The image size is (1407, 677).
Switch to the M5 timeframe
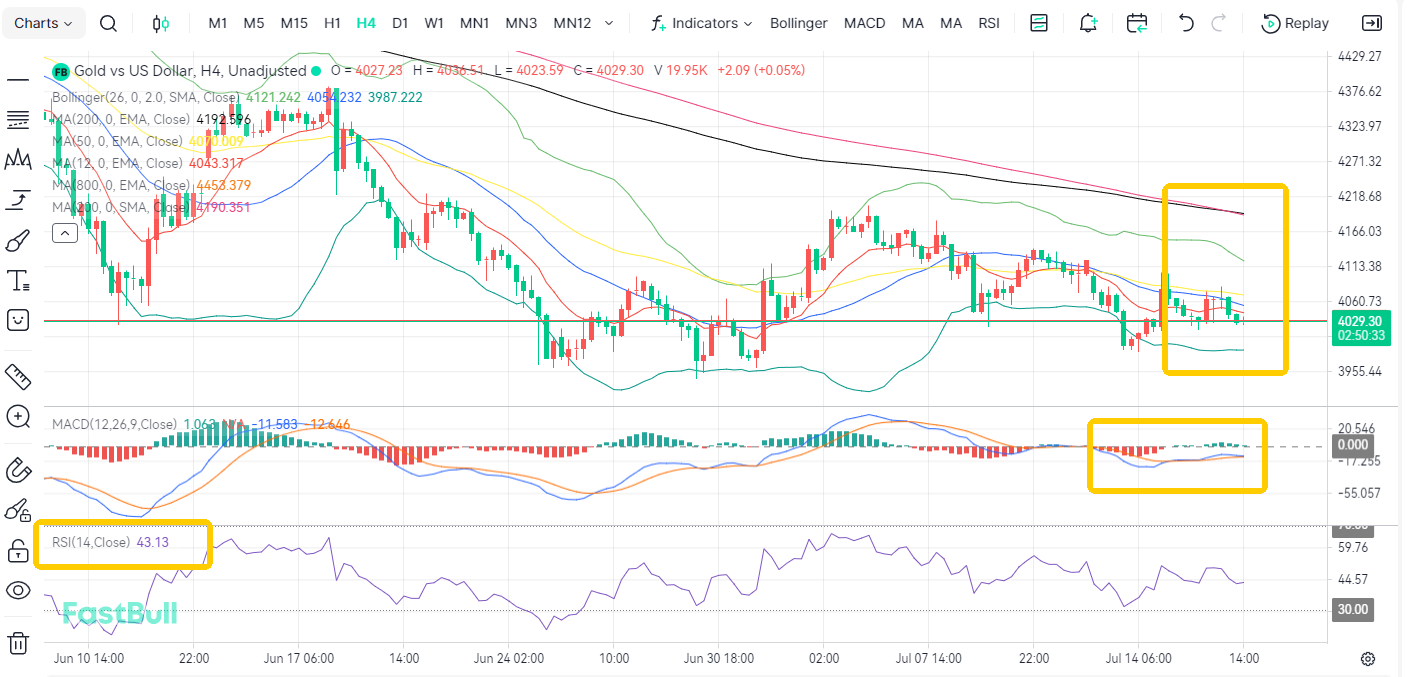point(254,23)
